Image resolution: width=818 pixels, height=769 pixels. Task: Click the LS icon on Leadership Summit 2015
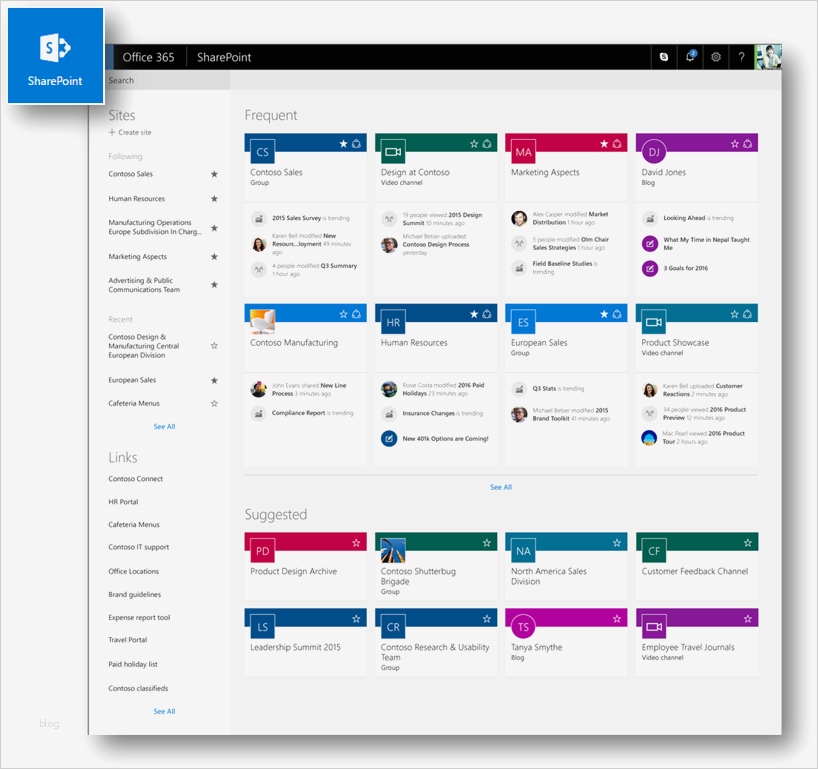click(x=262, y=627)
